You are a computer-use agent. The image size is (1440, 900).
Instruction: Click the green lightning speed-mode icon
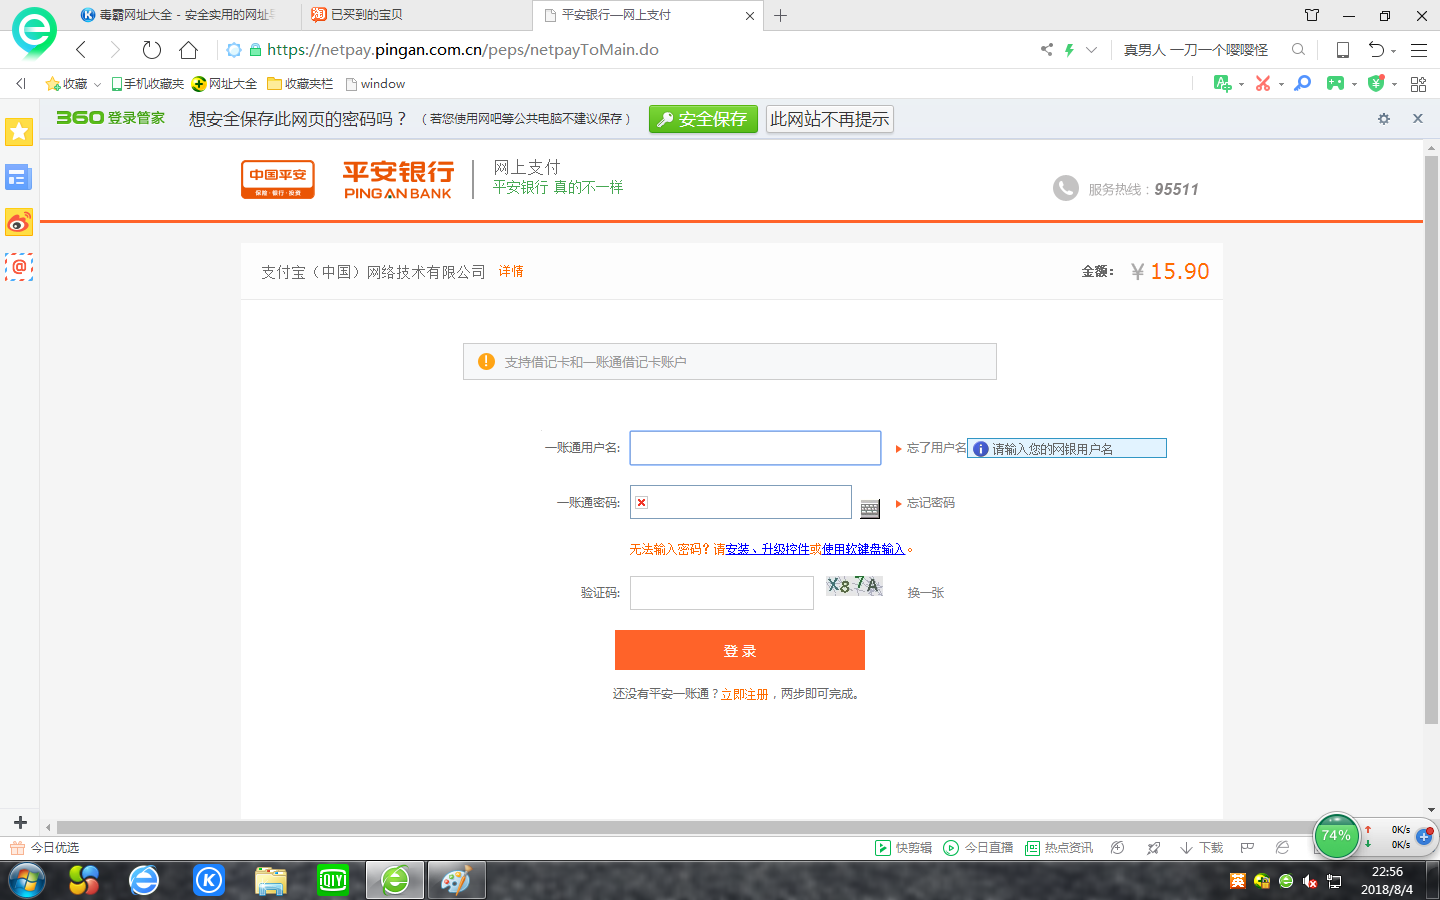pyautogui.click(x=1069, y=49)
